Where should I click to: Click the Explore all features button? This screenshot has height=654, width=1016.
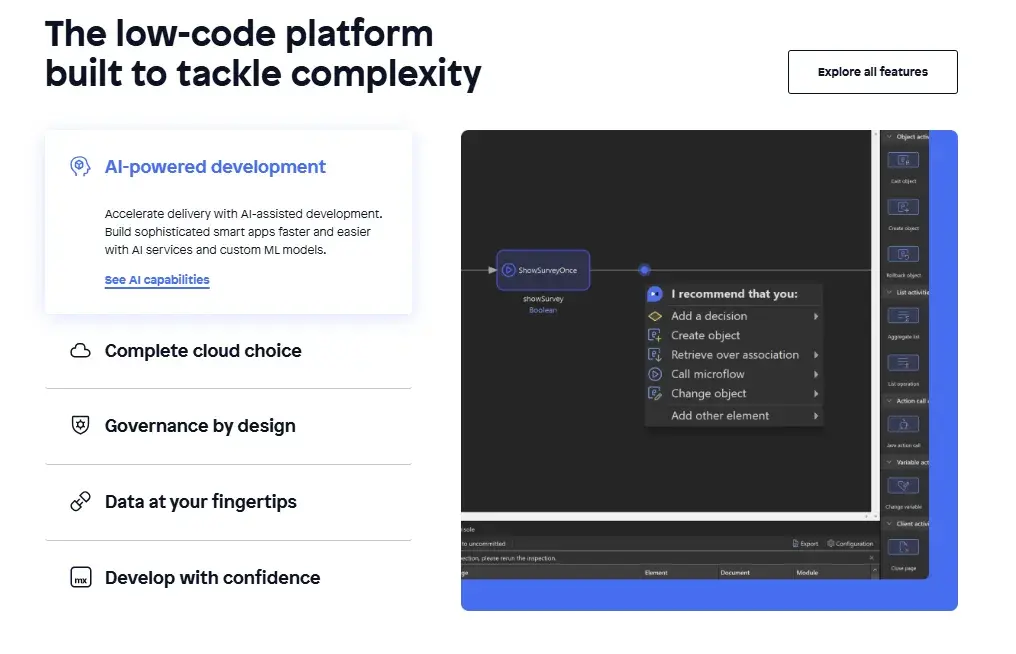click(872, 71)
